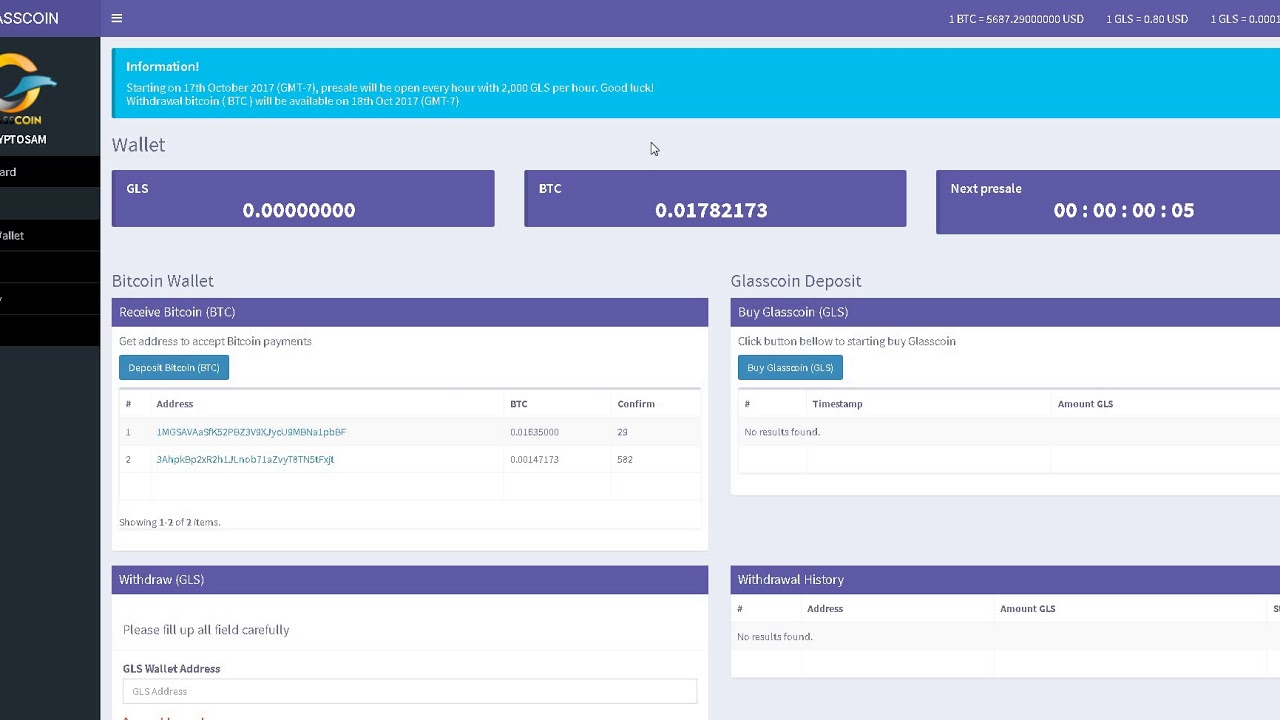The image size is (1280, 720).
Task: Click the Please fill up all field carefully text
Action: point(206,630)
